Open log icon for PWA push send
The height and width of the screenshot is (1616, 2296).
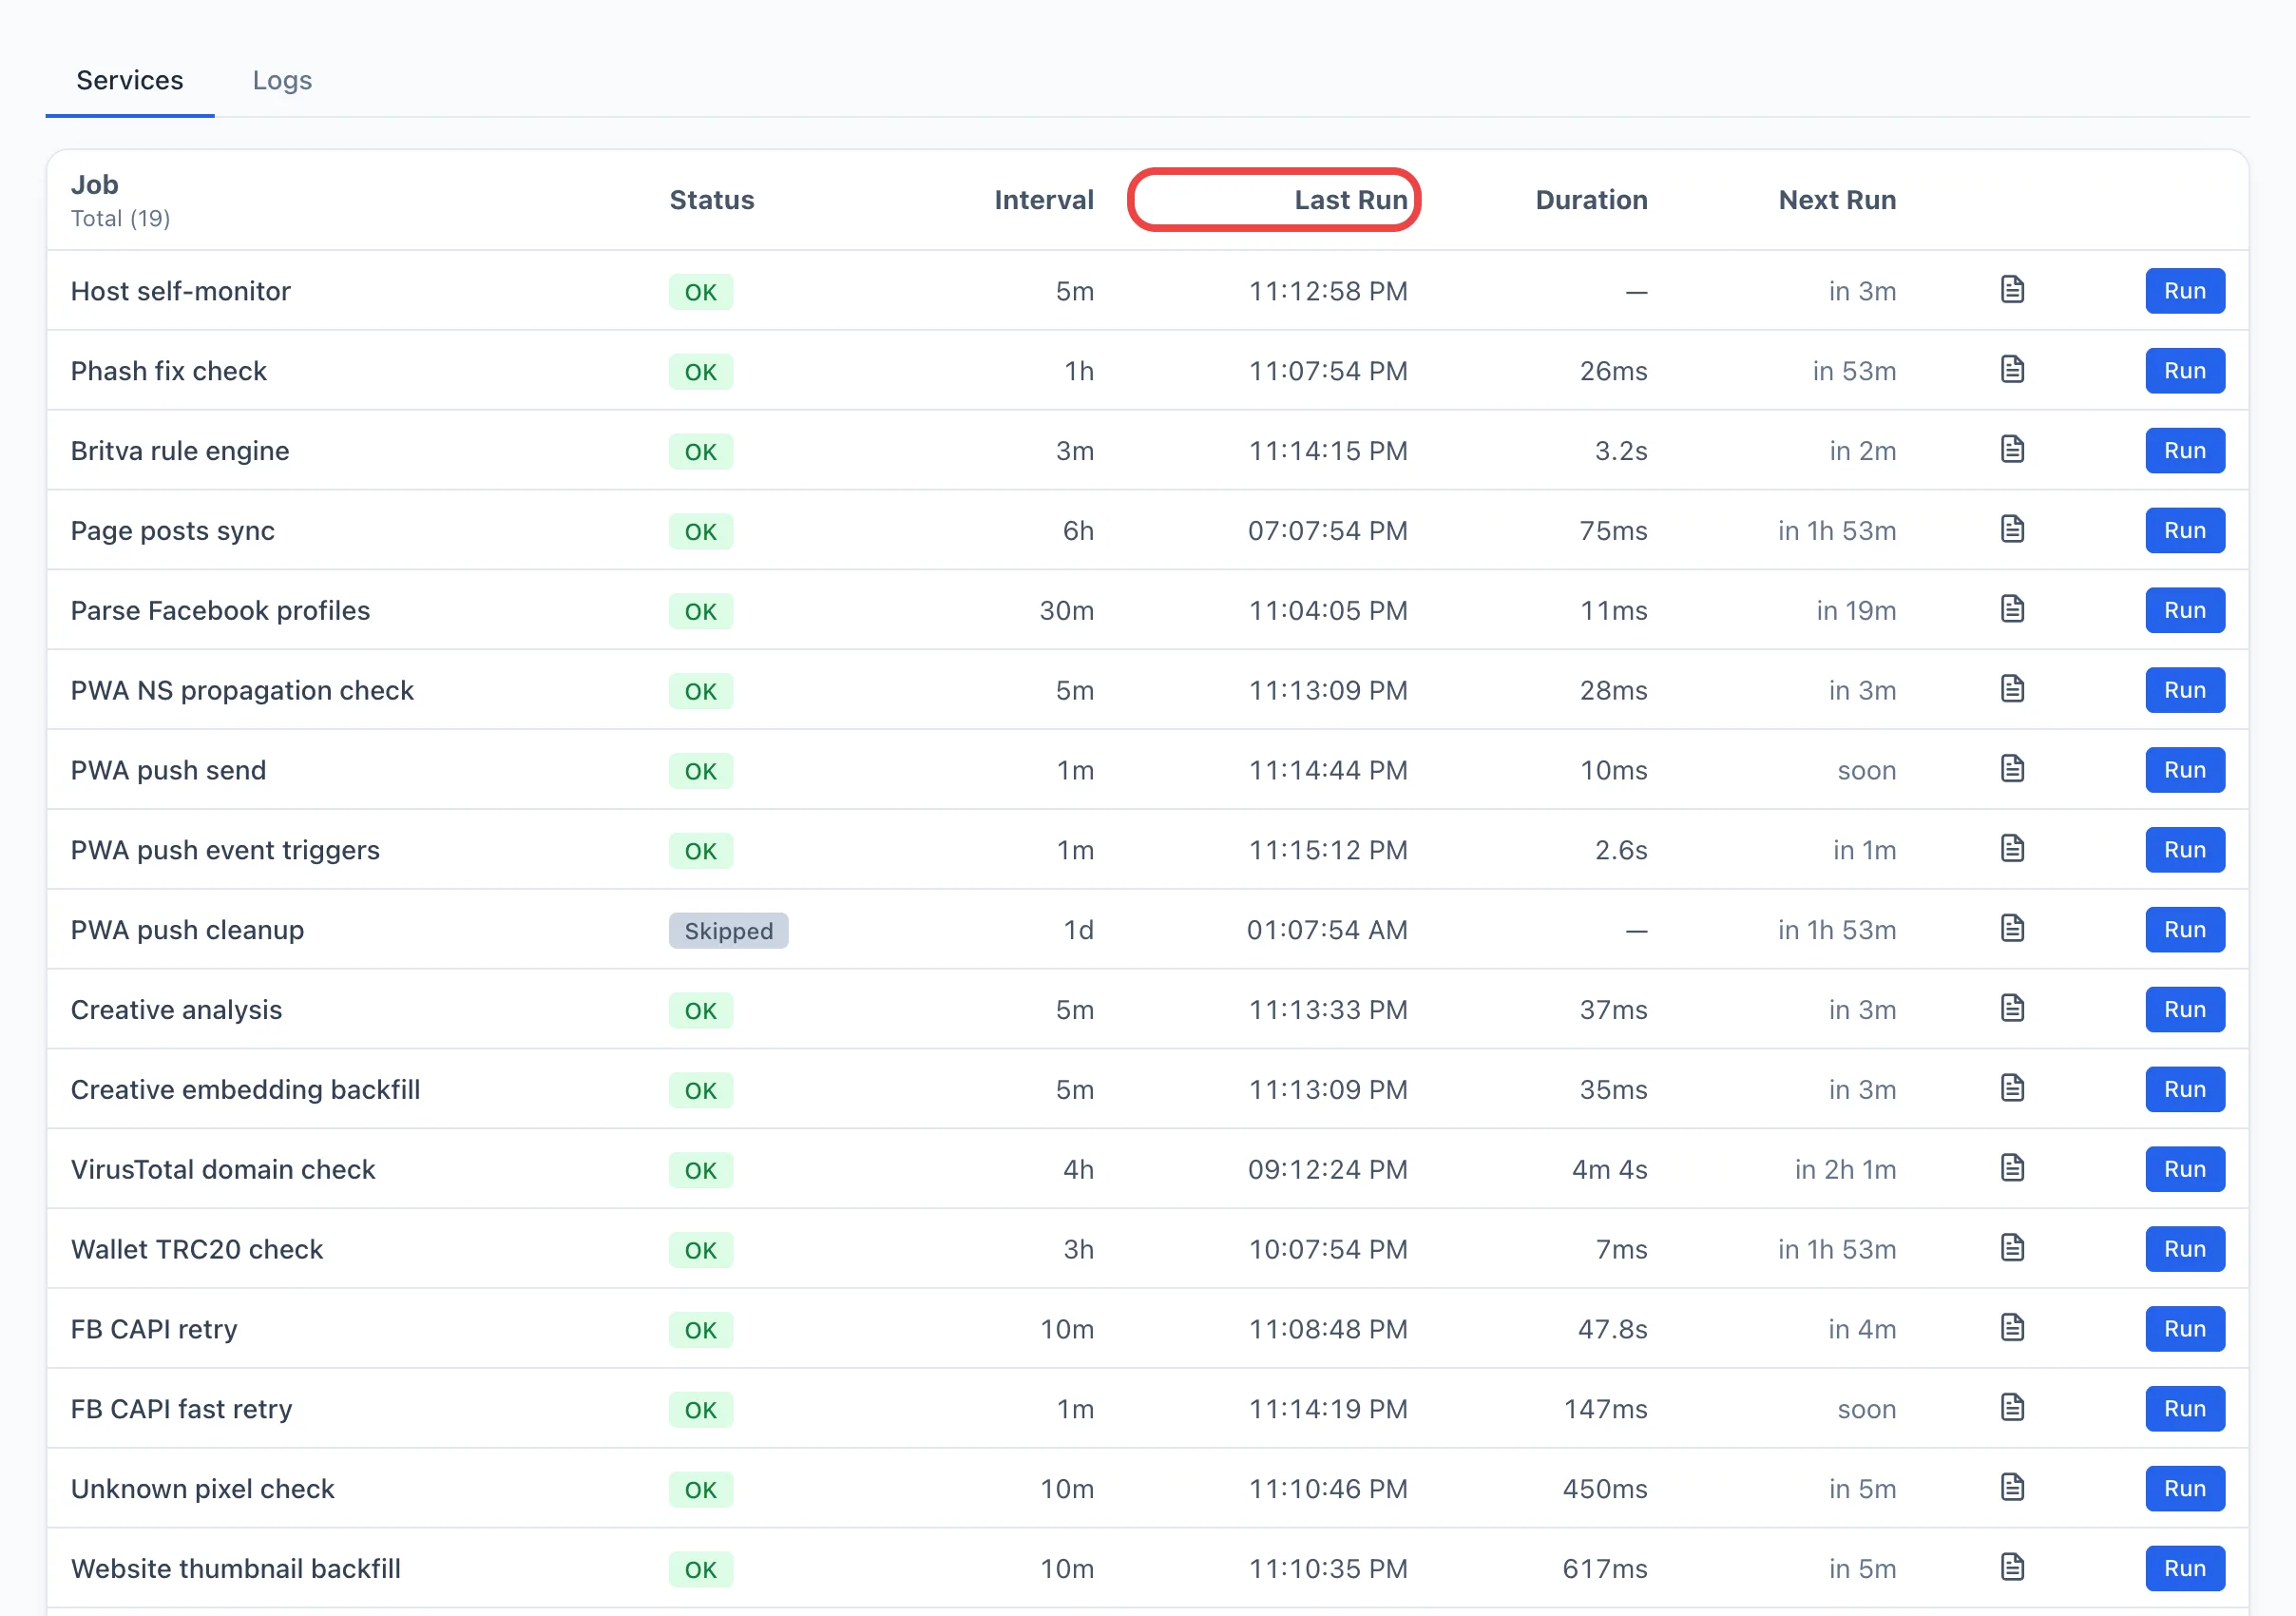[x=2012, y=769]
